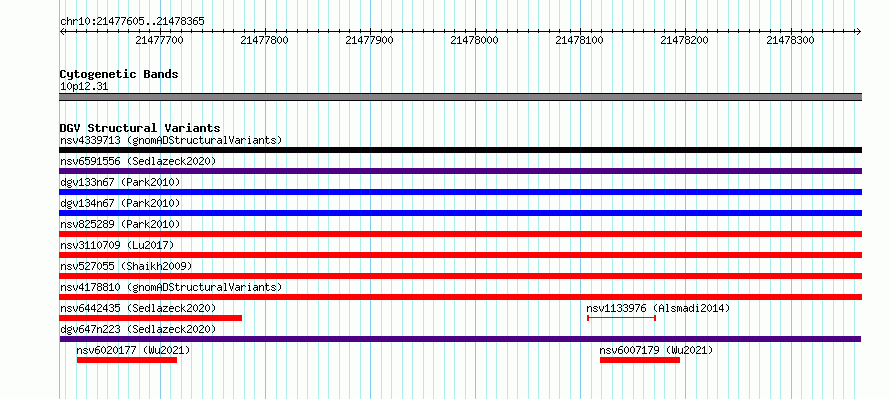Open nsv825289 (Park2010) label
Image resolution: width=890 pixels, height=399 pixels.
[120, 224]
